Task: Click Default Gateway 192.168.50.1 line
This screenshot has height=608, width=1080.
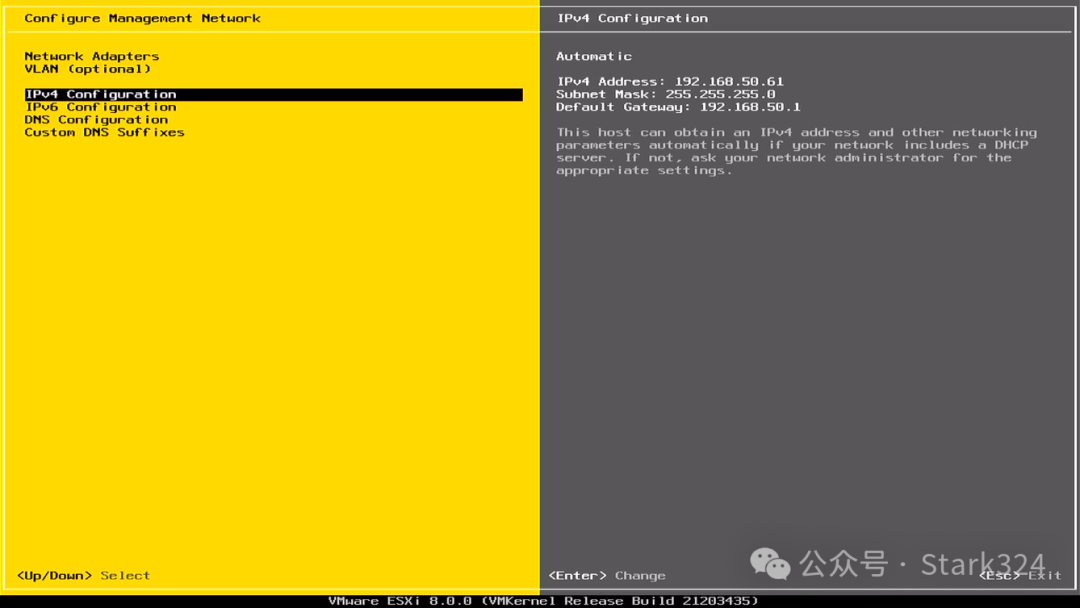Action: (678, 107)
